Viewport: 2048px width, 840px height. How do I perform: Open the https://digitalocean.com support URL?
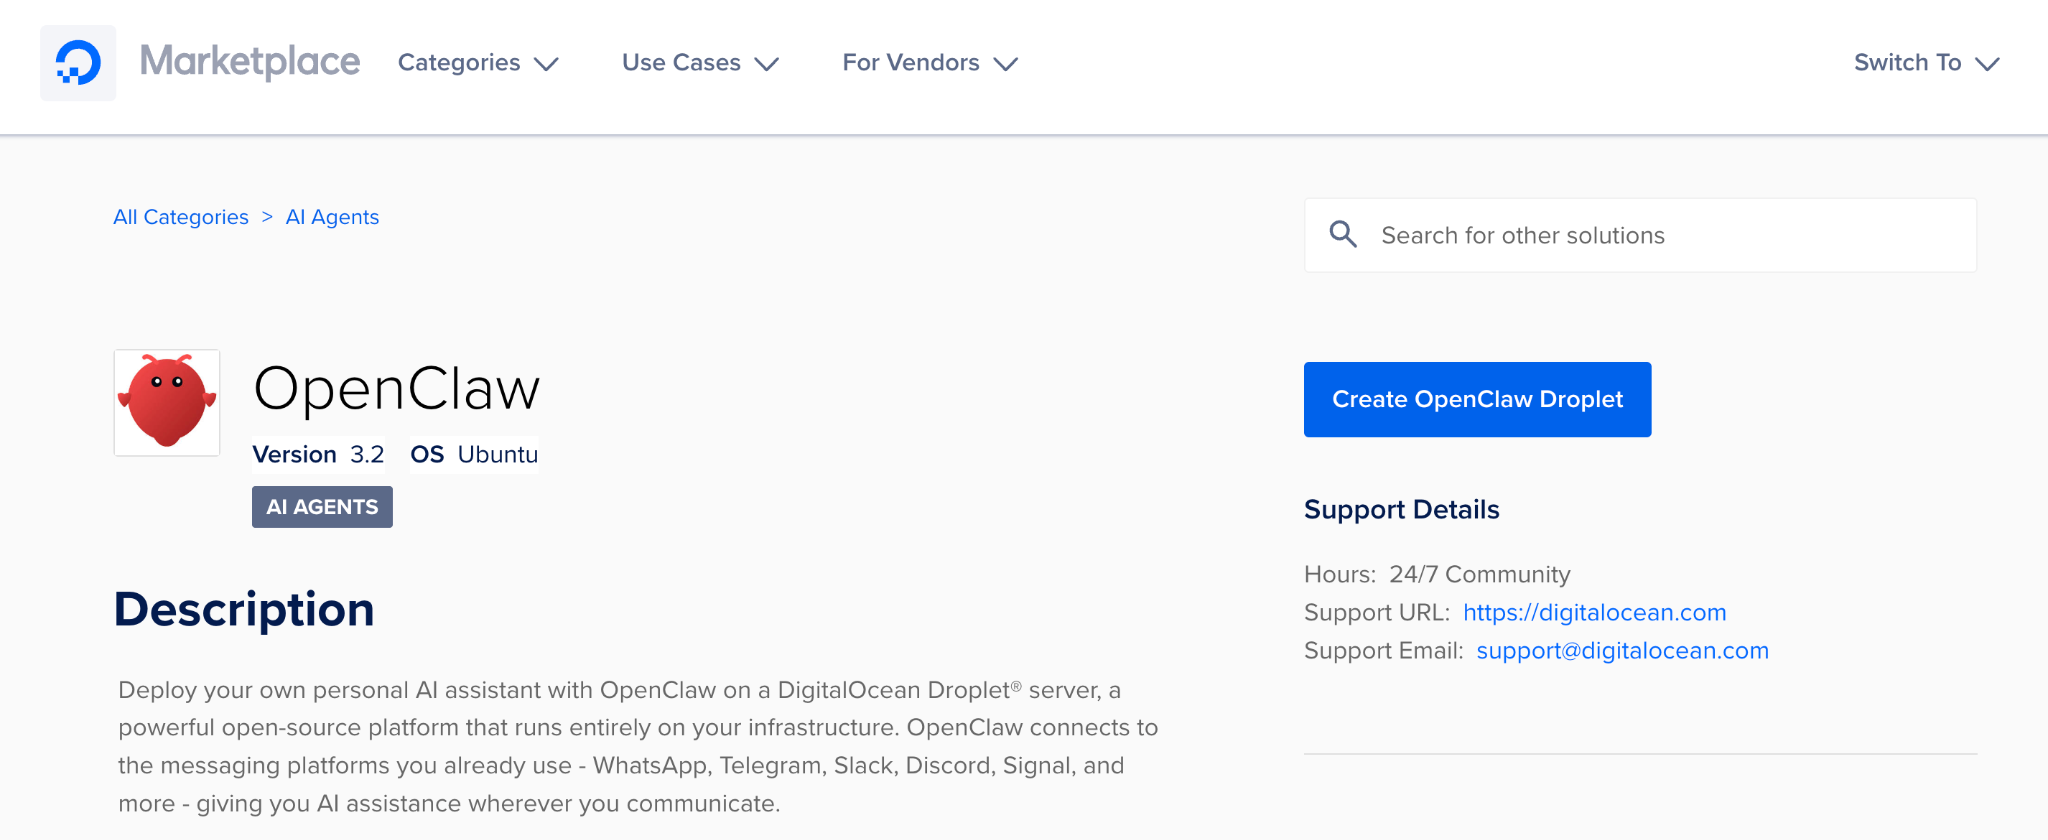pyautogui.click(x=1594, y=612)
